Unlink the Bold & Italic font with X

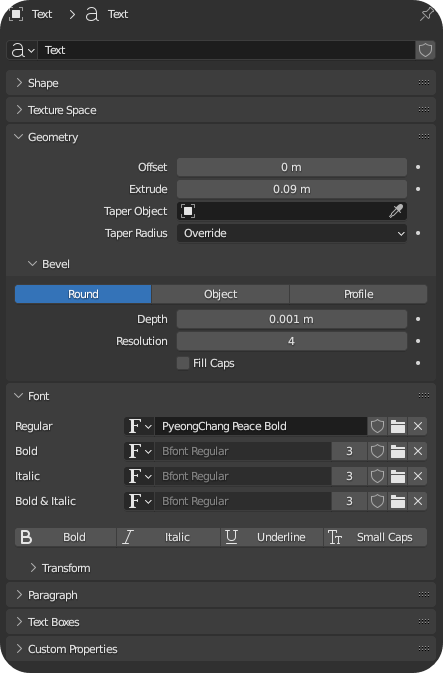coord(418,501)
